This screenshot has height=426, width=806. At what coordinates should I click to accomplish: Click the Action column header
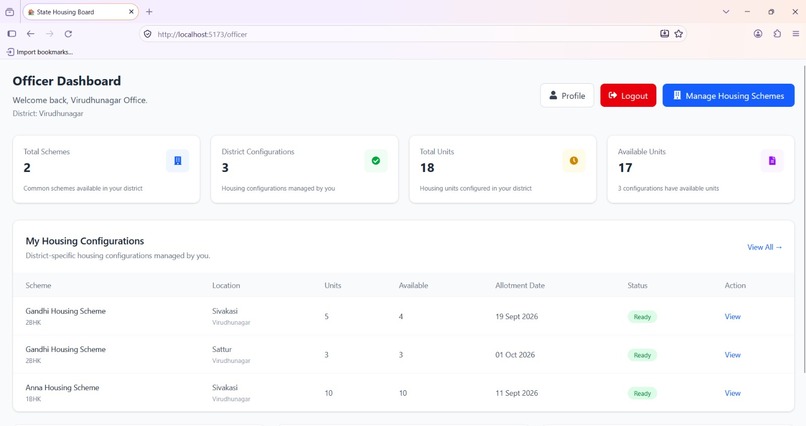[735, 285]
